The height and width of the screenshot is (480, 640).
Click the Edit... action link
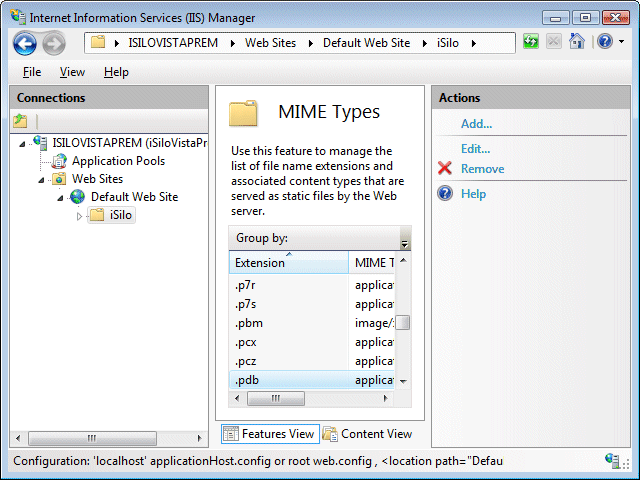pos(475,149)
